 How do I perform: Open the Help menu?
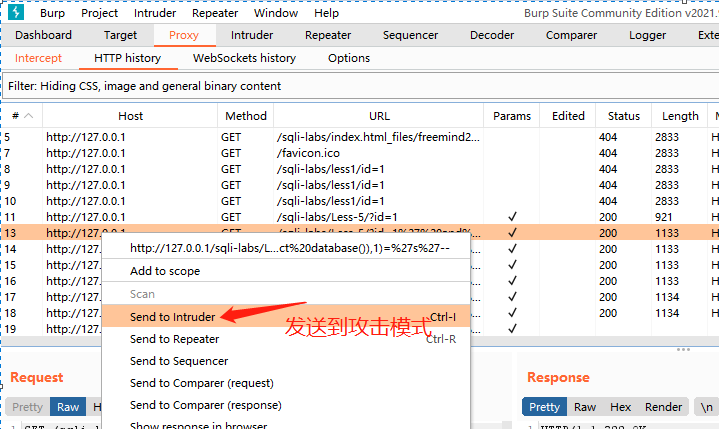coord(326,13)
